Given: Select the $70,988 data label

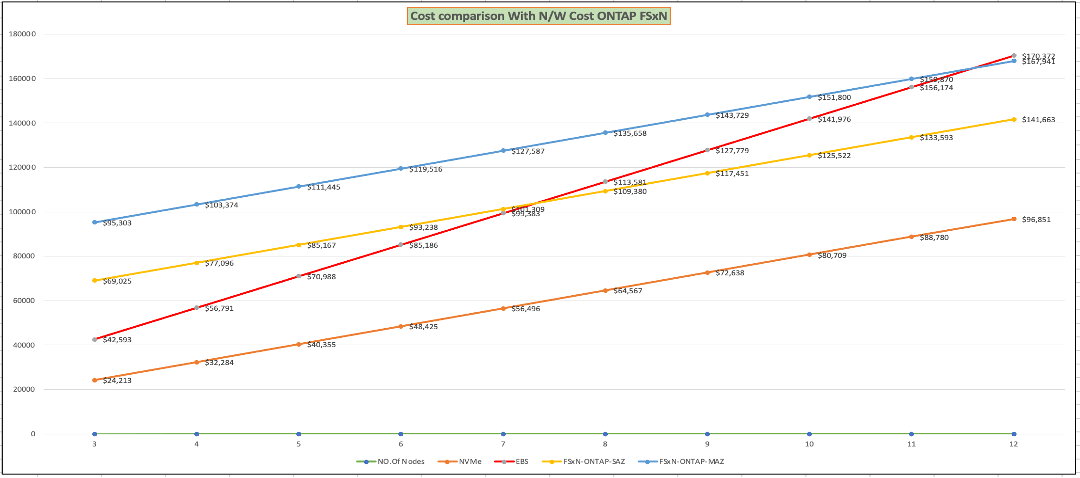Looking at the screenshot, I should coord(320,277).
